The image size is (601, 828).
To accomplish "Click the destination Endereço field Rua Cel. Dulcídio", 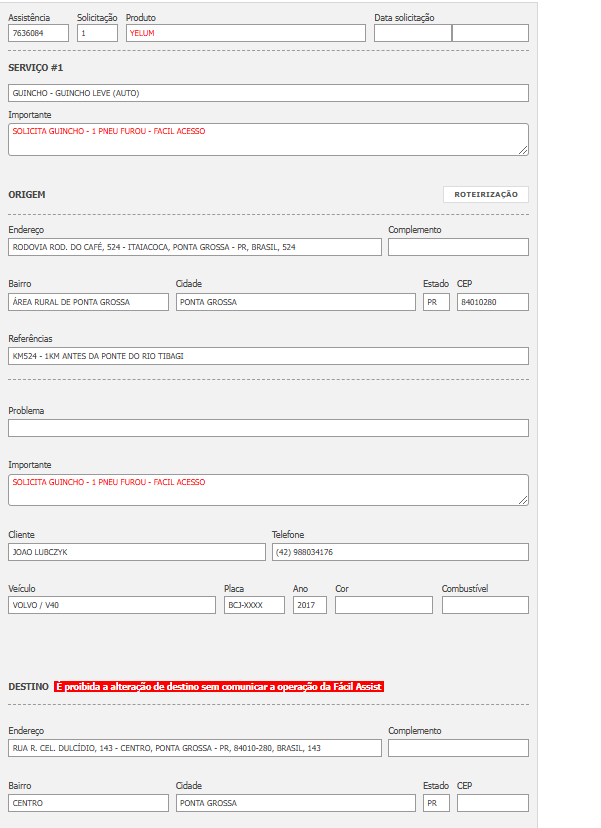I will coord(194,748).
